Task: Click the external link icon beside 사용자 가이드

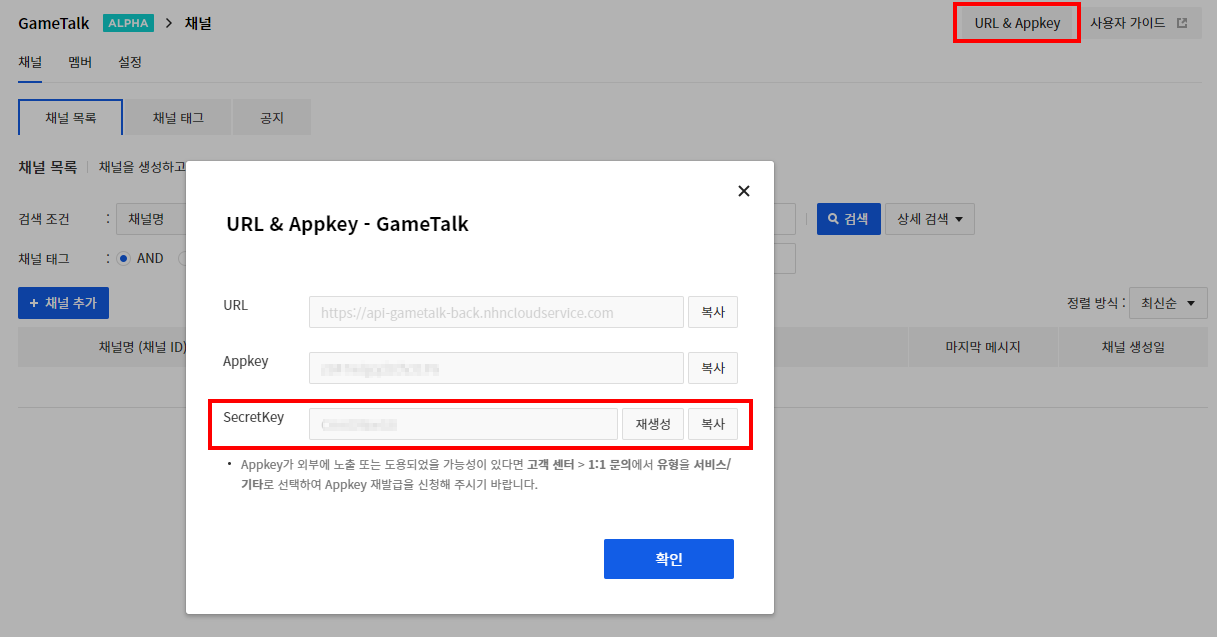Action: (1182, 23)
